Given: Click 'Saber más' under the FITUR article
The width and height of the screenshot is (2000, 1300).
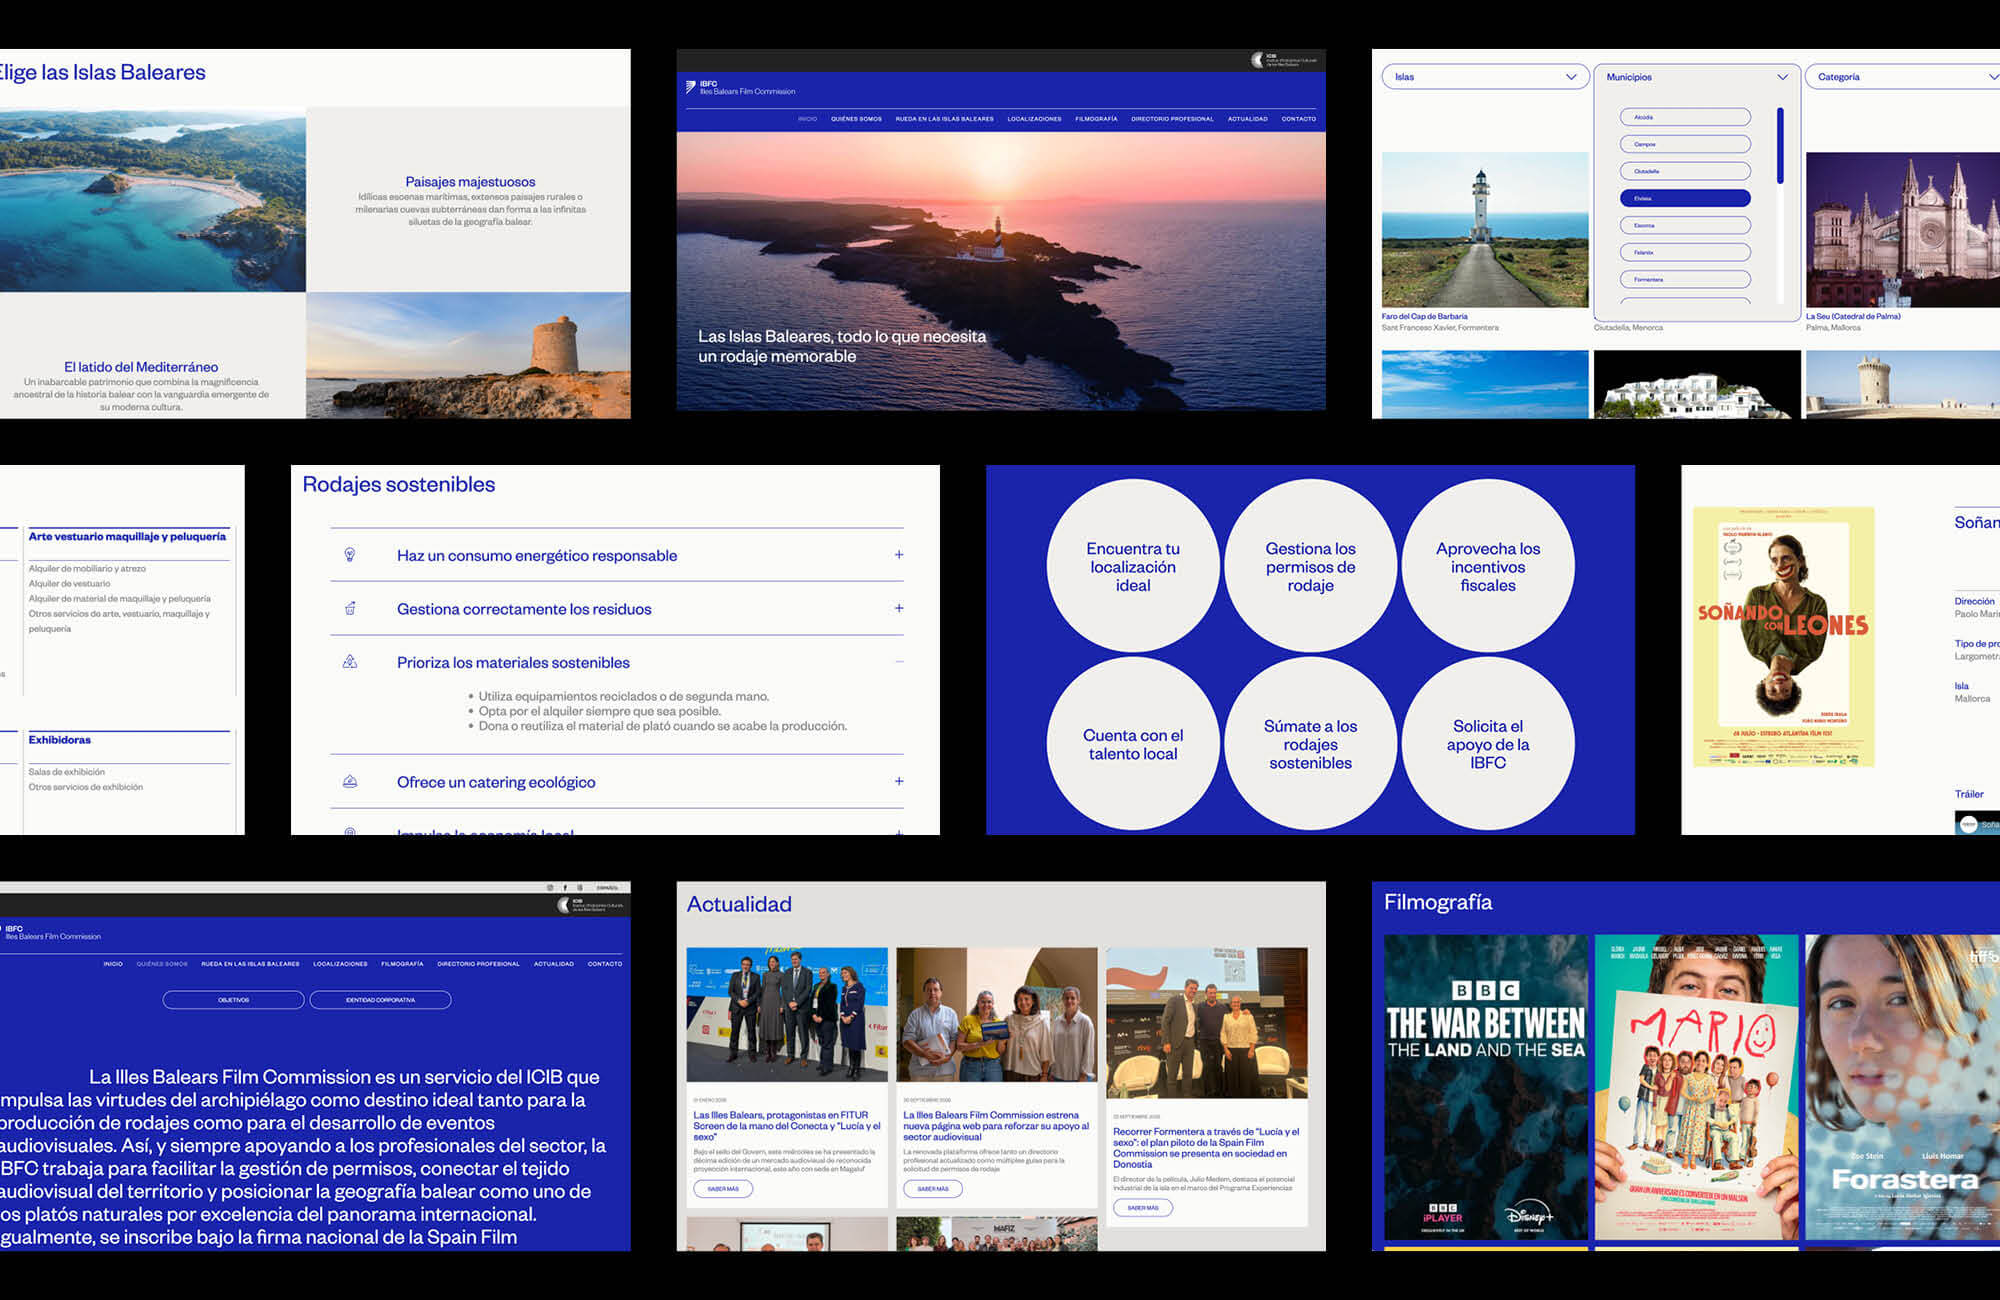Looking at the screenshot, I should (x=723, y=1189).
